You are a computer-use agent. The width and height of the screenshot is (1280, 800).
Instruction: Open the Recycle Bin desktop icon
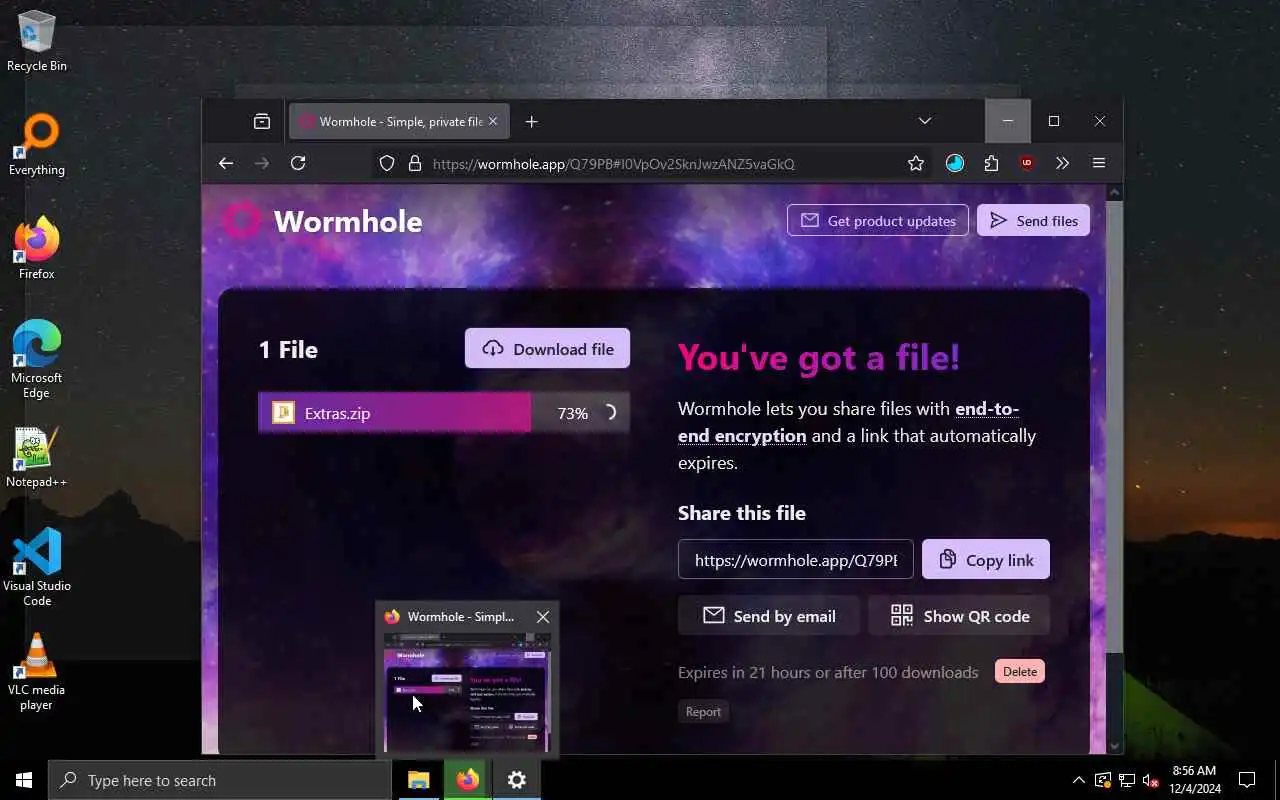click(x=37, y=41)
